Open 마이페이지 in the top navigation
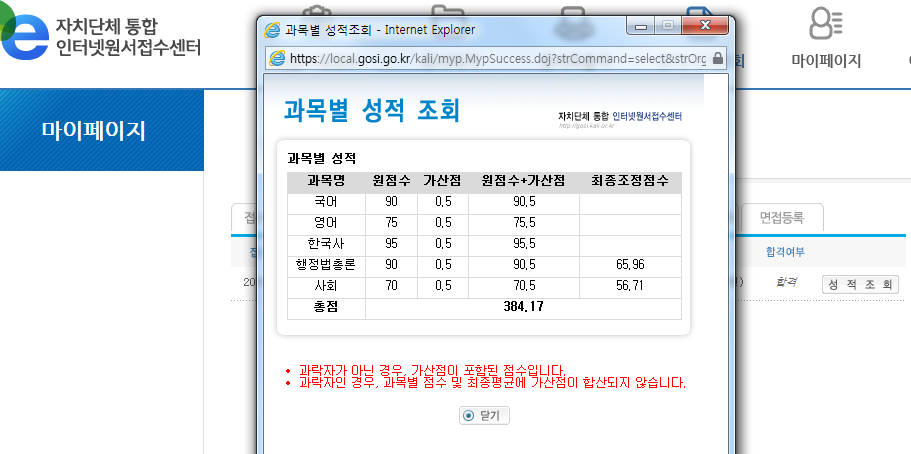The image size is (911, 454). tap(826, 60)
